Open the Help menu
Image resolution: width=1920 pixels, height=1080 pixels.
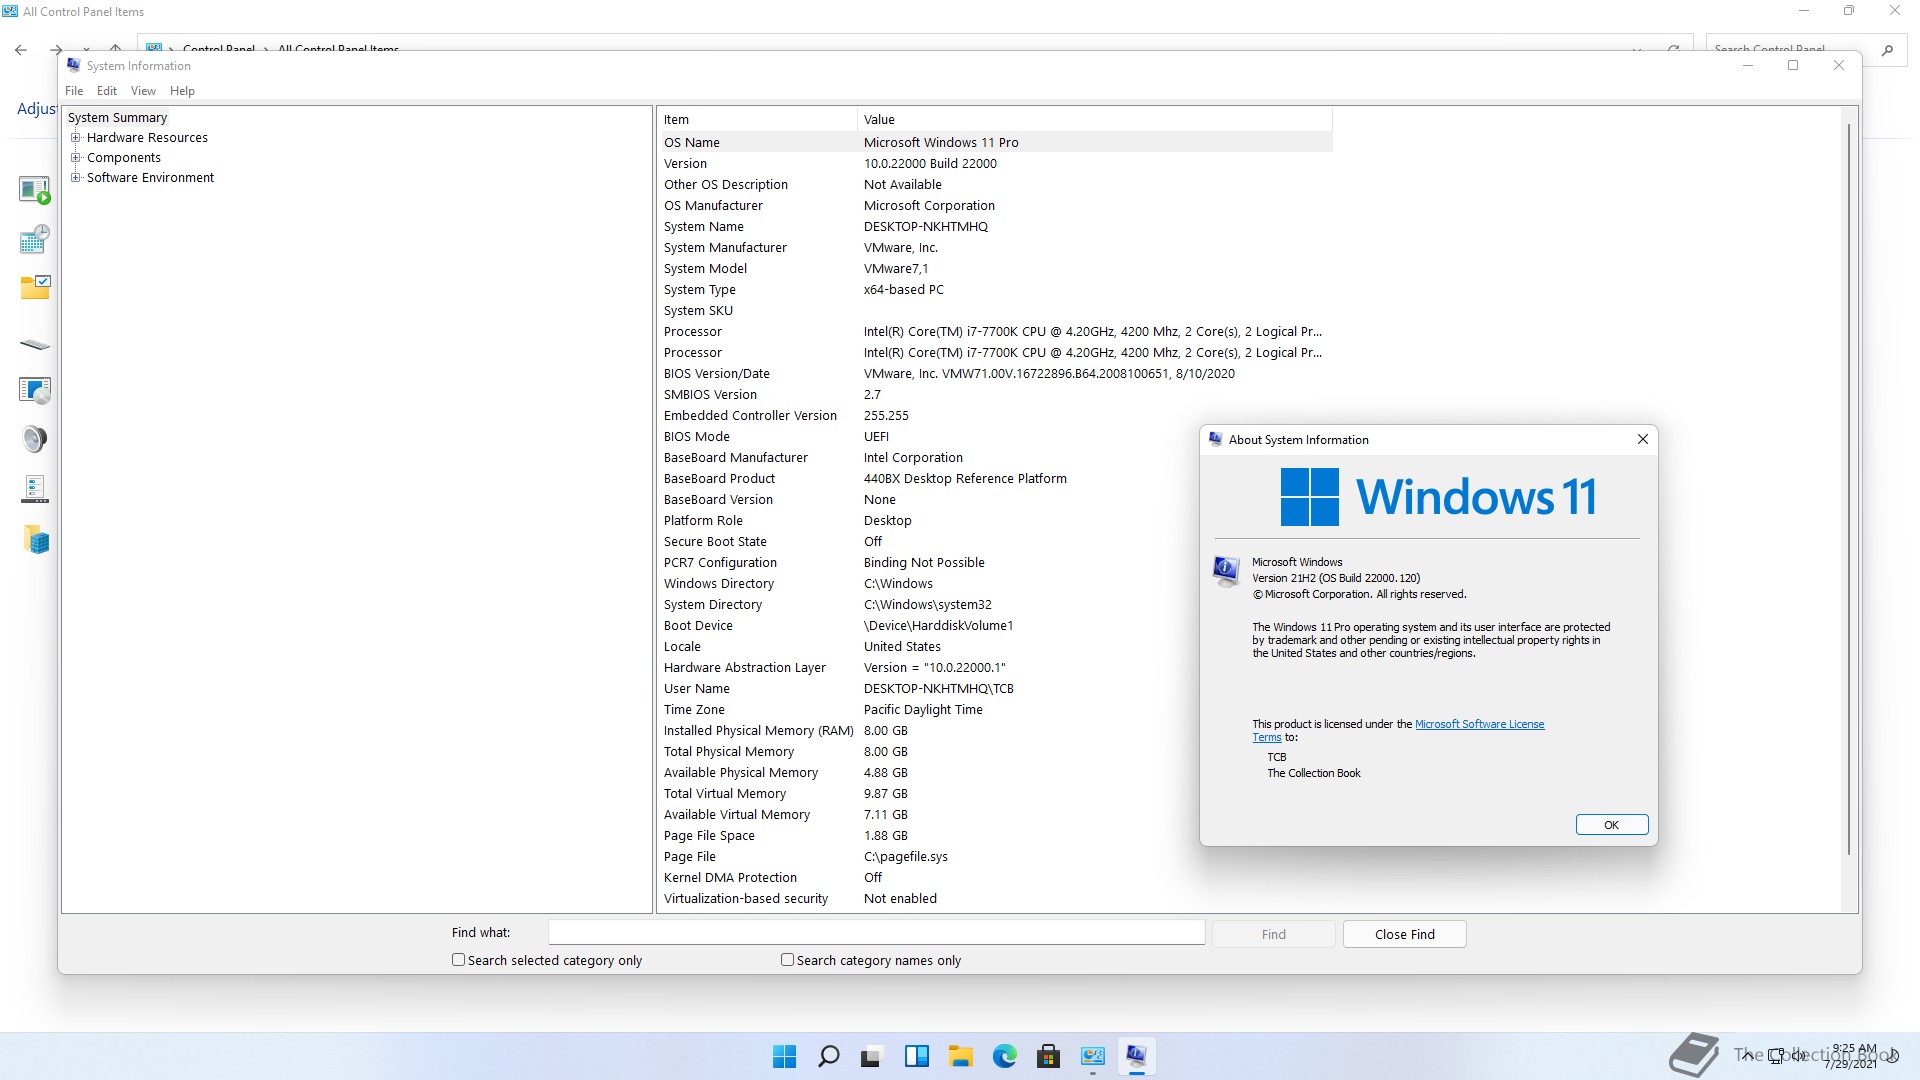tap(182, 91)
